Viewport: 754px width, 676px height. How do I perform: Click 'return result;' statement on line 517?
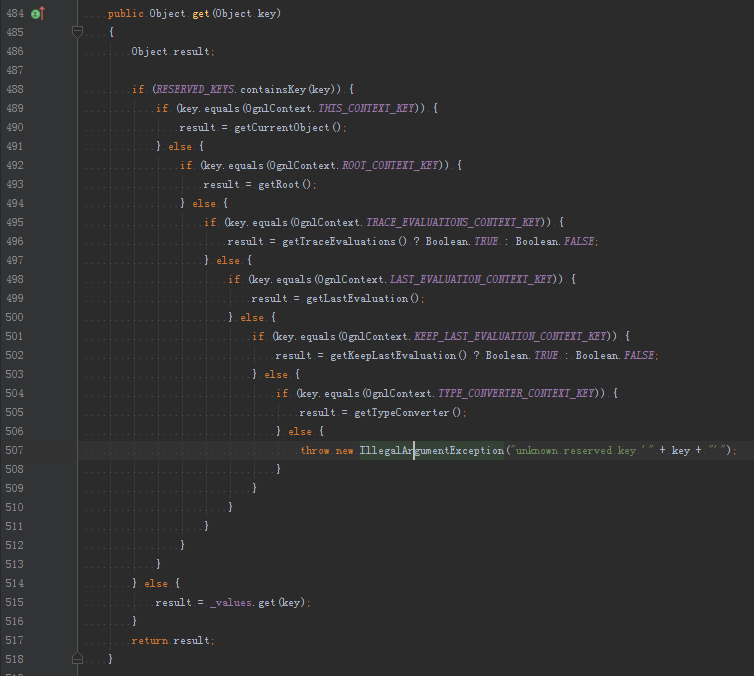(173, 640)
